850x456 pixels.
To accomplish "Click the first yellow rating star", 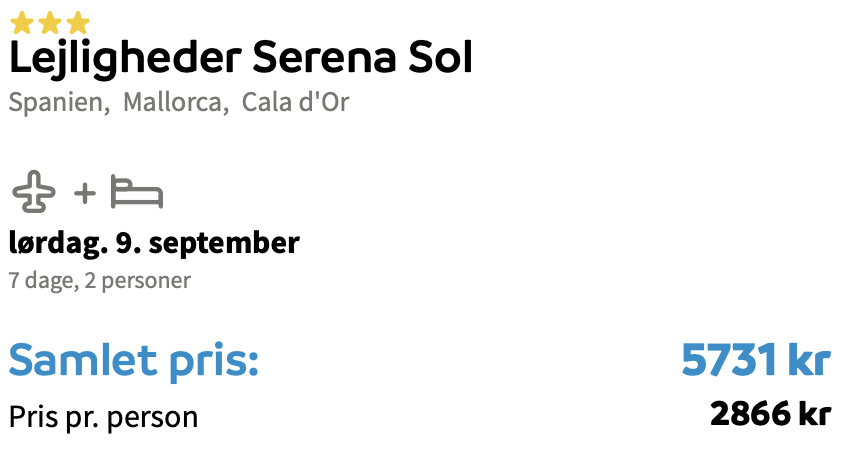I will [22, 23].
